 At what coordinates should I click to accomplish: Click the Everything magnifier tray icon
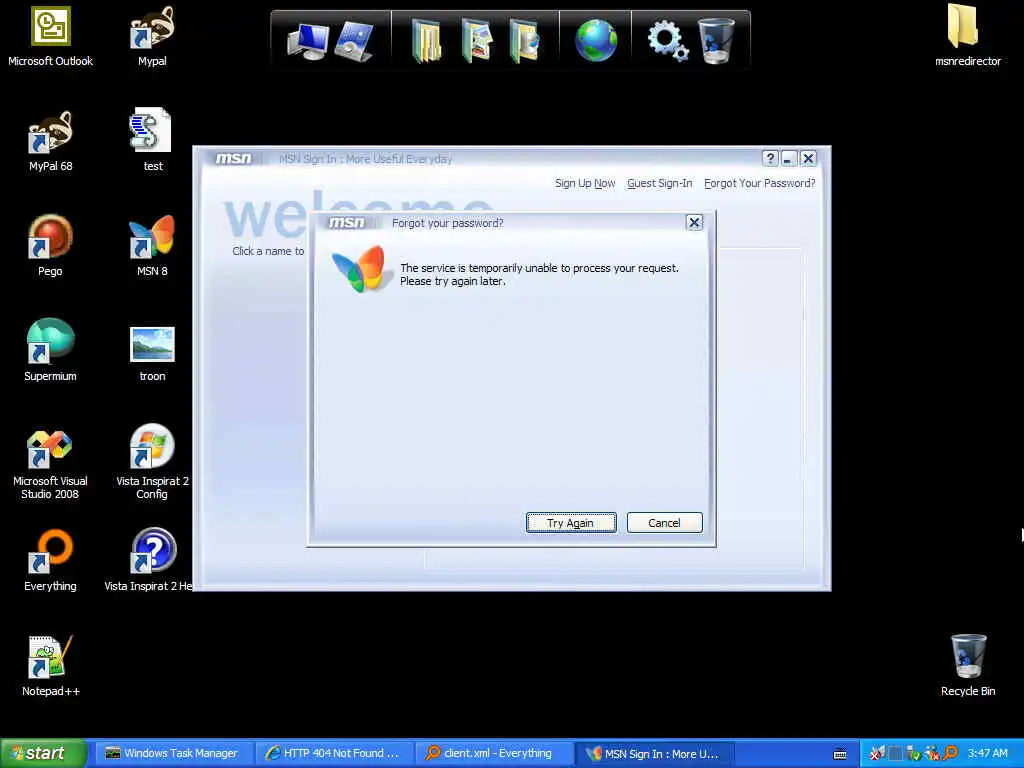click(x=951, y=754)
